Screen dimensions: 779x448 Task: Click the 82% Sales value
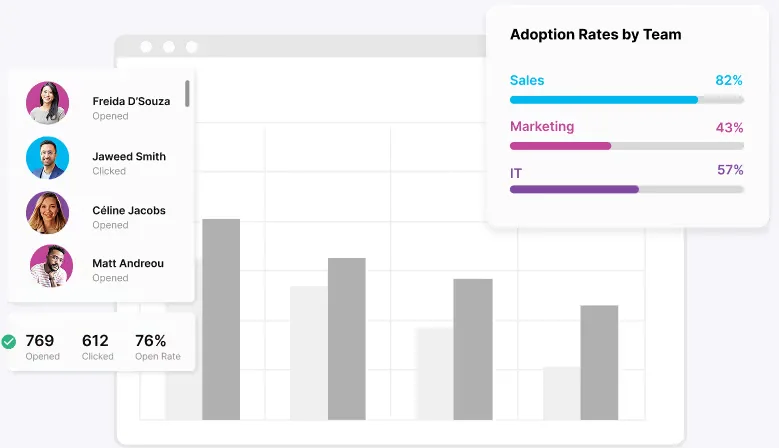click(x=729, y=80)
